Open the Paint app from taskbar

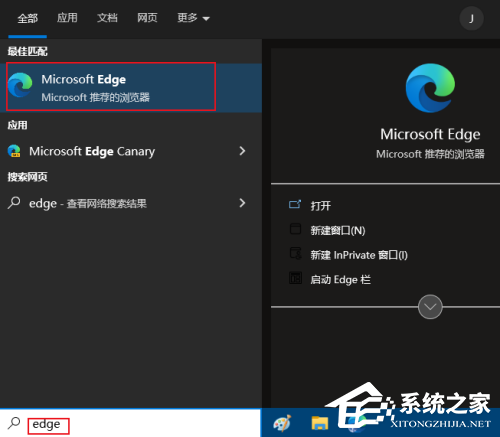tap(282, 423)
